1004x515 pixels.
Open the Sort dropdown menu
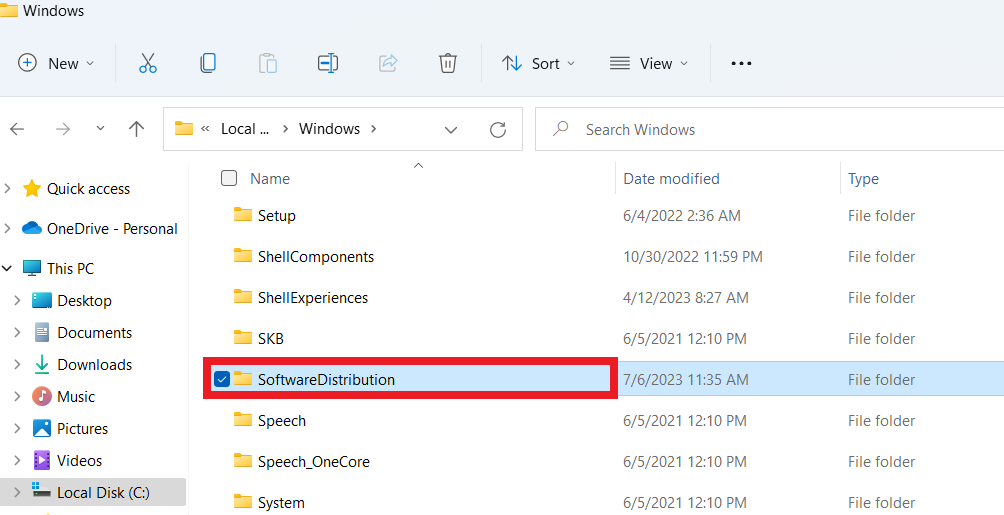point(539,63)
